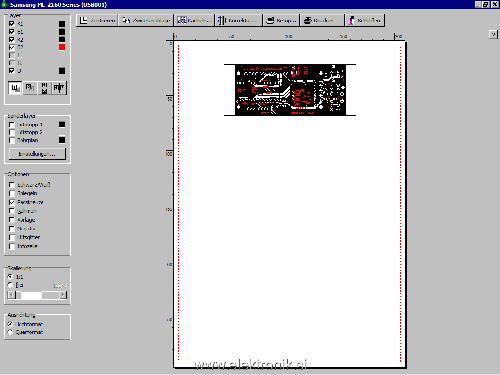Enable the Spiegeln mirror option
This screenshot has width=500, height=375.
(12, 193)
